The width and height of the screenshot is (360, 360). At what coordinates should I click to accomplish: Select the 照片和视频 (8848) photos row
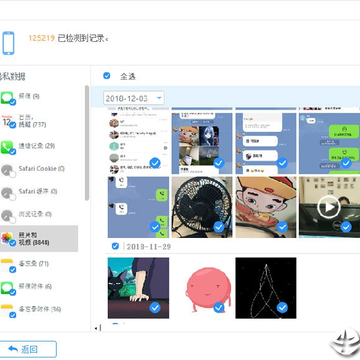click(39, 238)
